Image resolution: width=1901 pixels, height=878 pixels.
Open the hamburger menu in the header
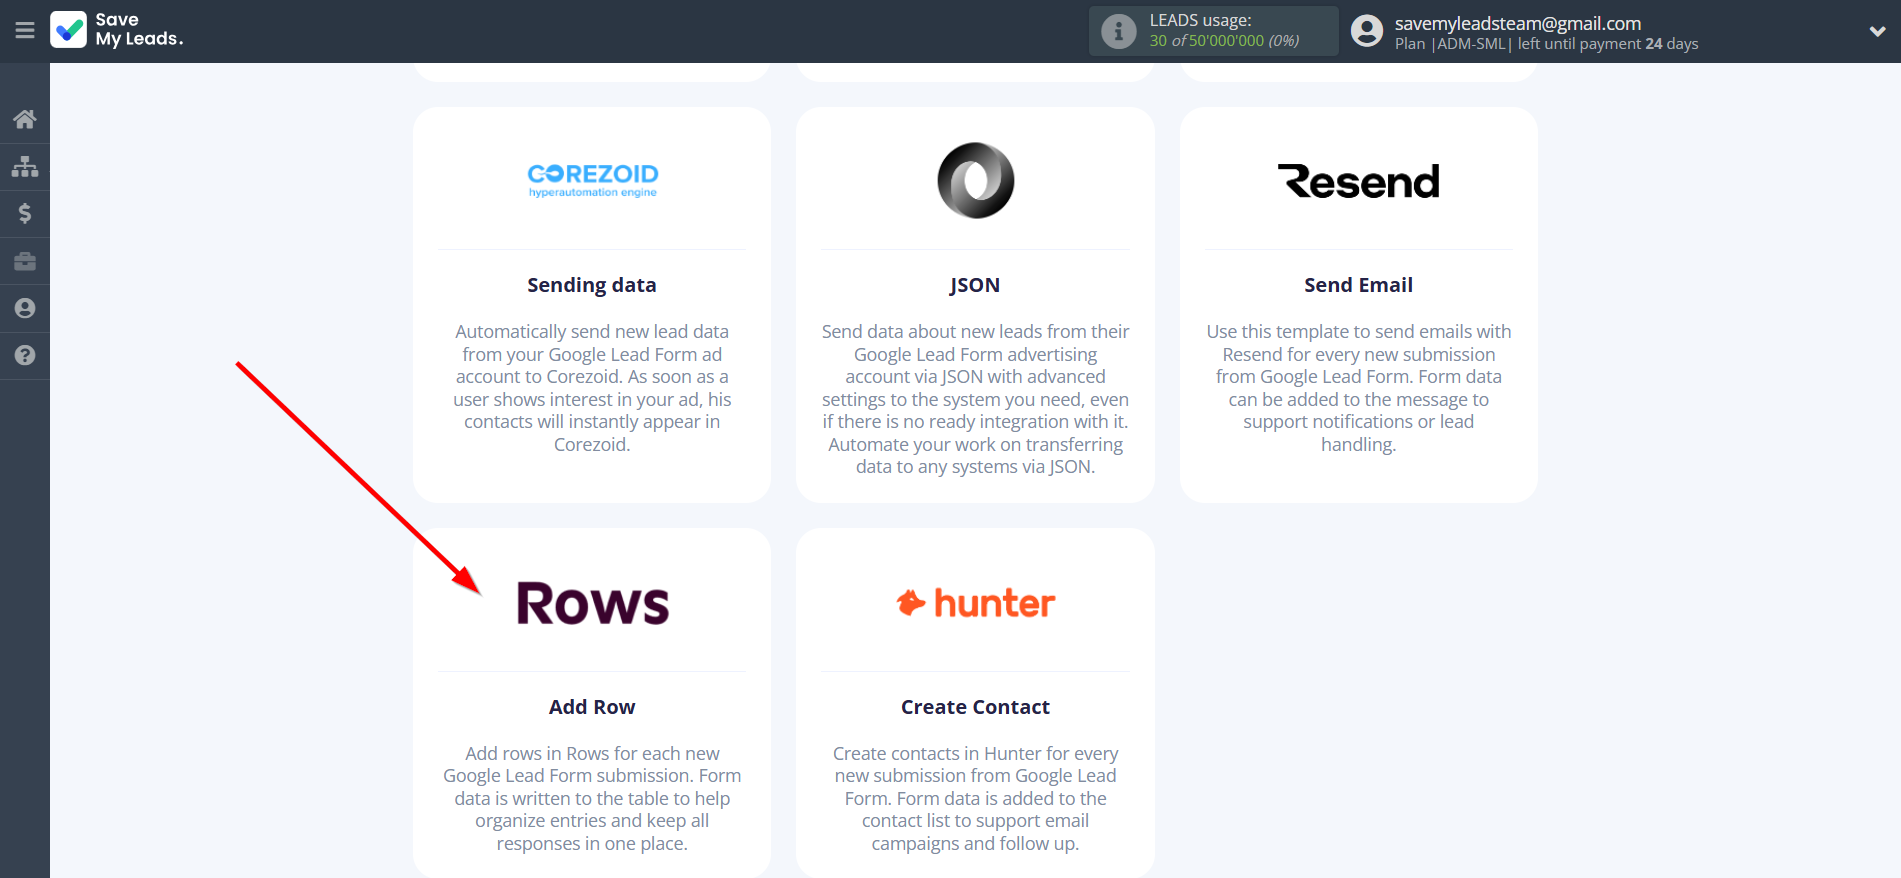tap(25, 31)
